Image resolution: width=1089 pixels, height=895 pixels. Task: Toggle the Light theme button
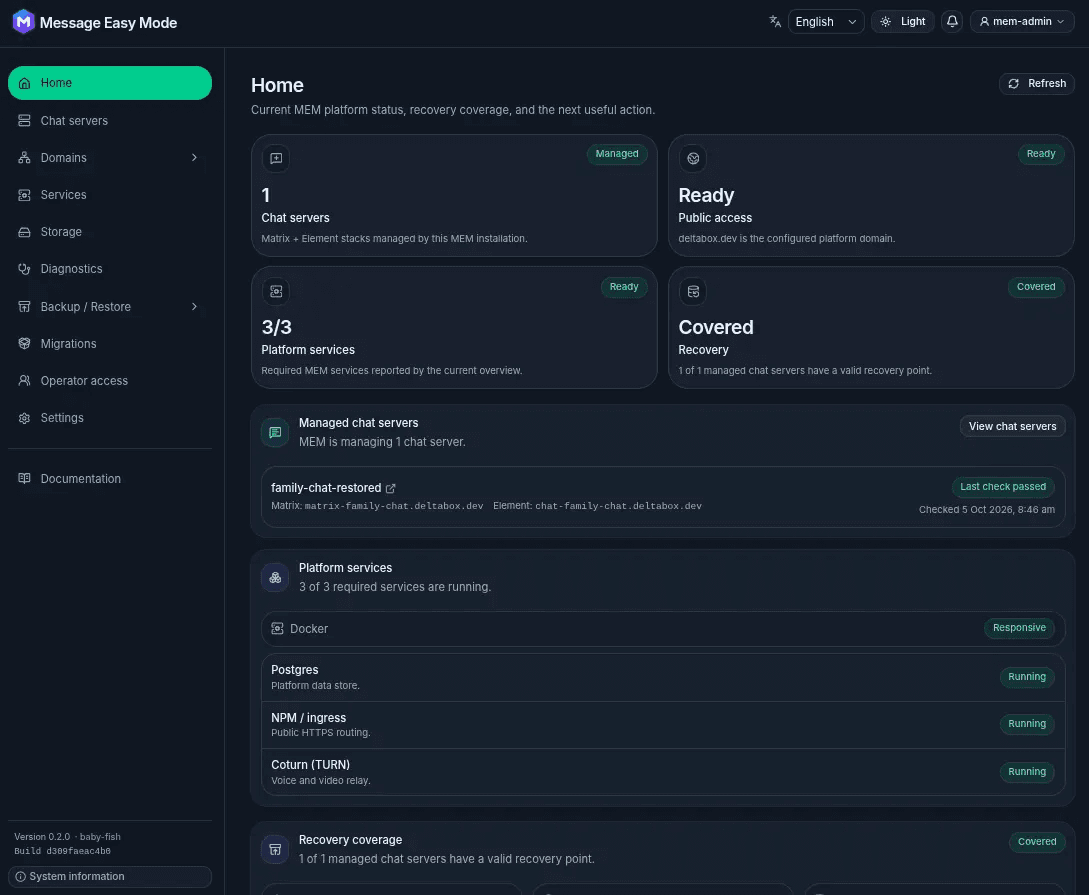(903, 22)
